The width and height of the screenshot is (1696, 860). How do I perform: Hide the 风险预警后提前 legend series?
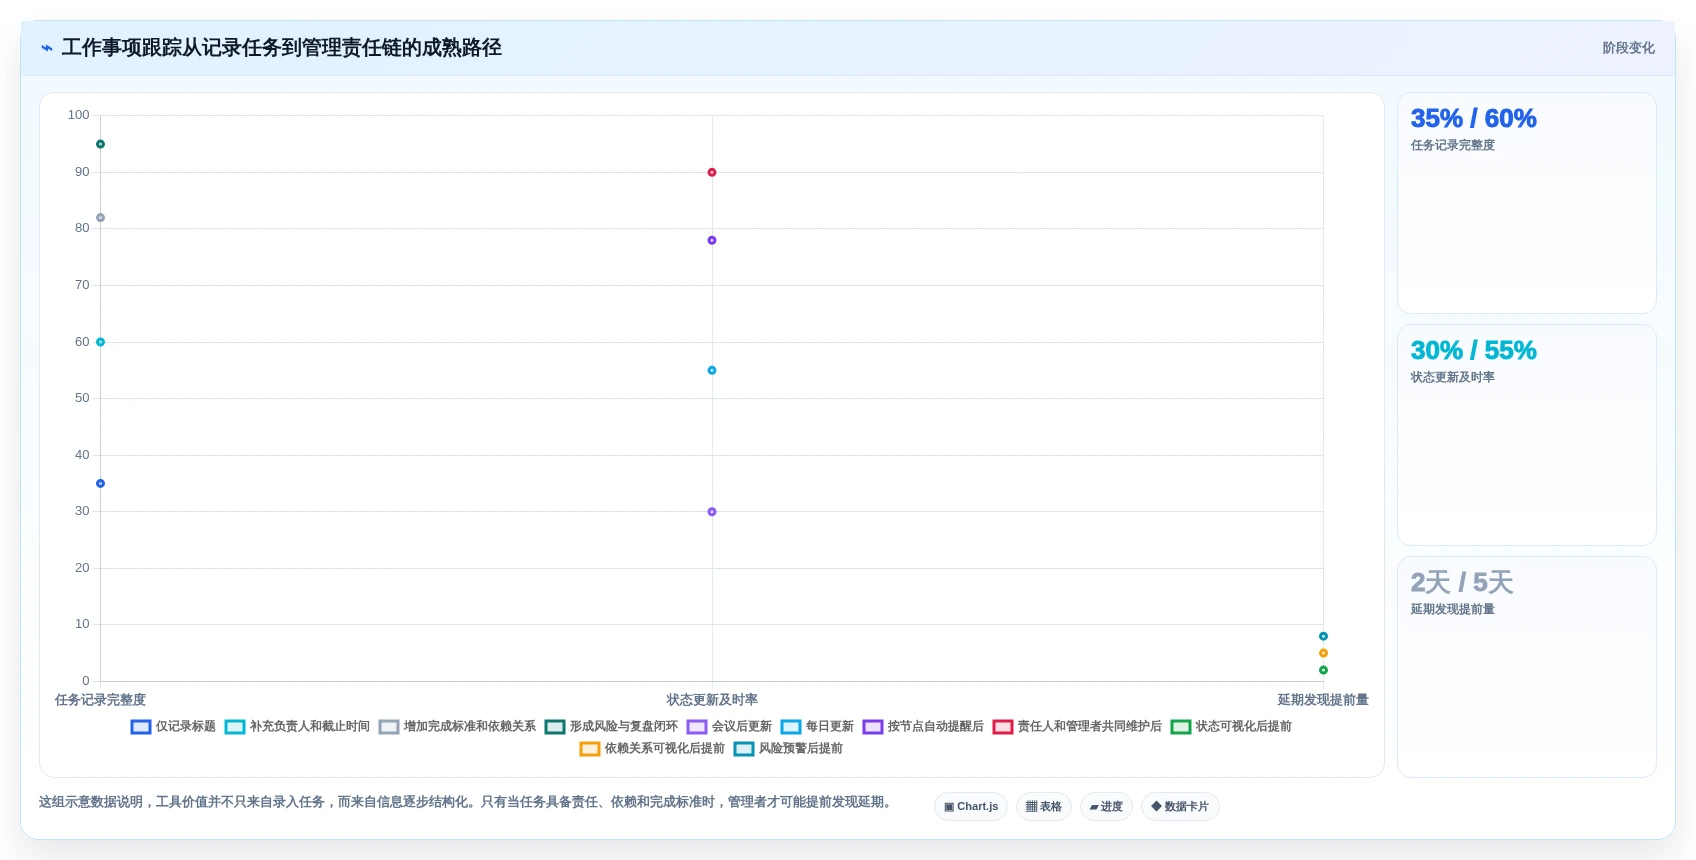tap(788, 749)
